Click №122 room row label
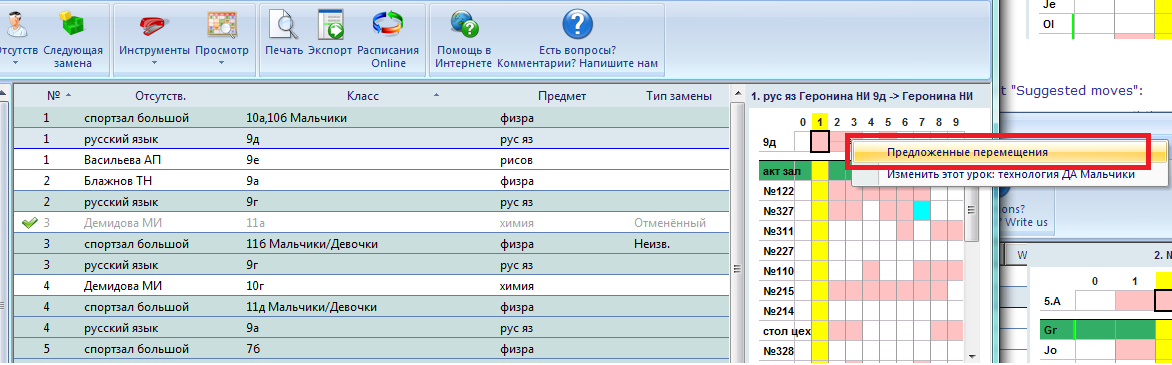 (x=778, y=191)
